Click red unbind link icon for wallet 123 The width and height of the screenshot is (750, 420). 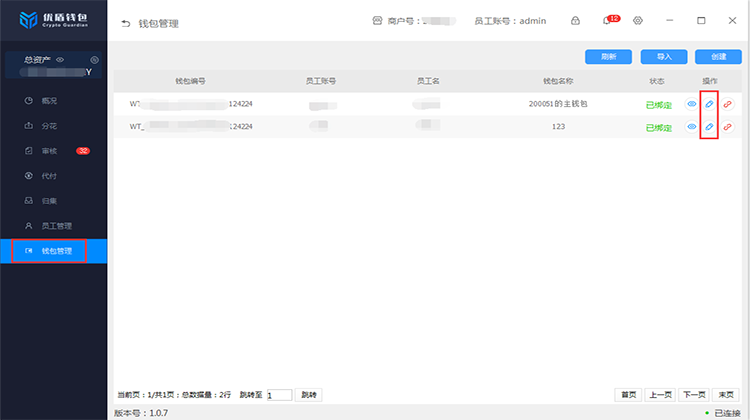coord(727,127)
